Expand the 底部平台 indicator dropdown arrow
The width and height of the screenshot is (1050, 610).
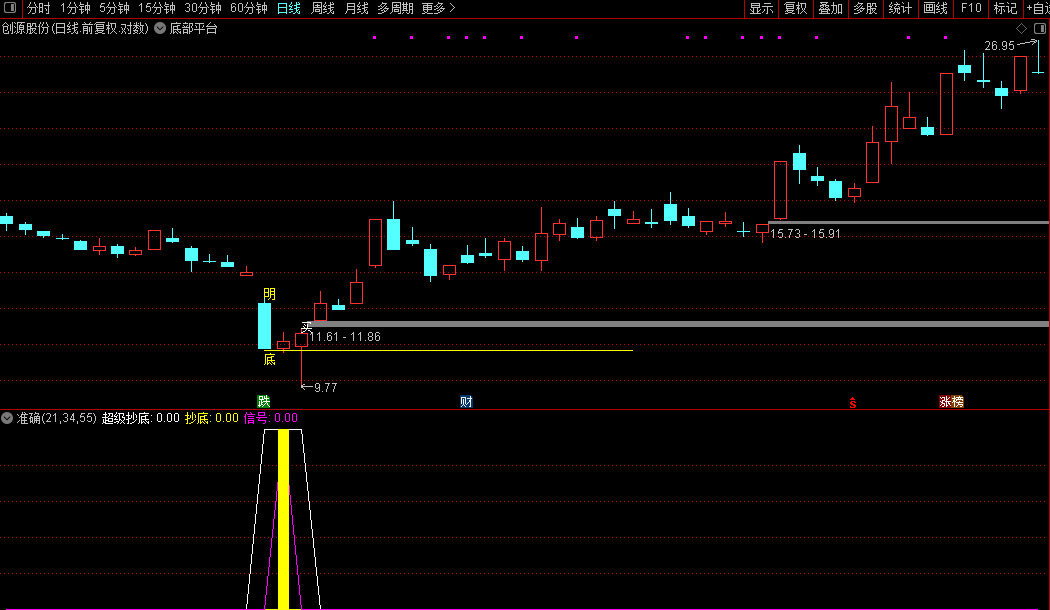click(160, 28)
